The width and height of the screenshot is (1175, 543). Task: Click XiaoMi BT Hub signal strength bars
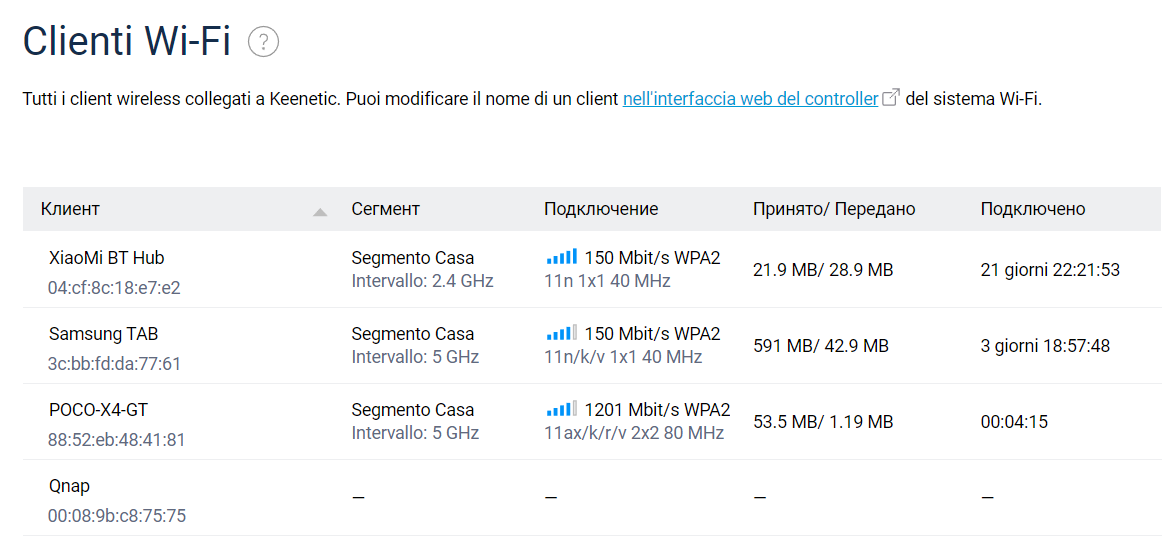[x=561, y=257]
